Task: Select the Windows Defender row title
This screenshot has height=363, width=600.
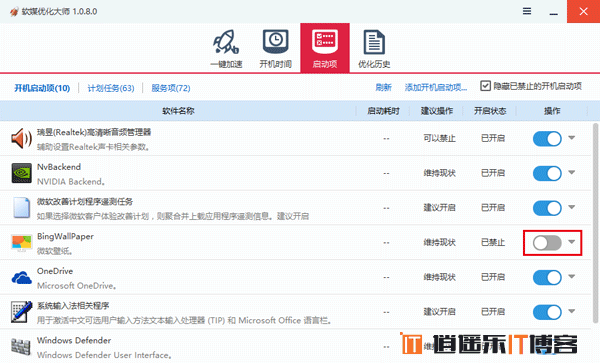Action: tap(74, 340)
